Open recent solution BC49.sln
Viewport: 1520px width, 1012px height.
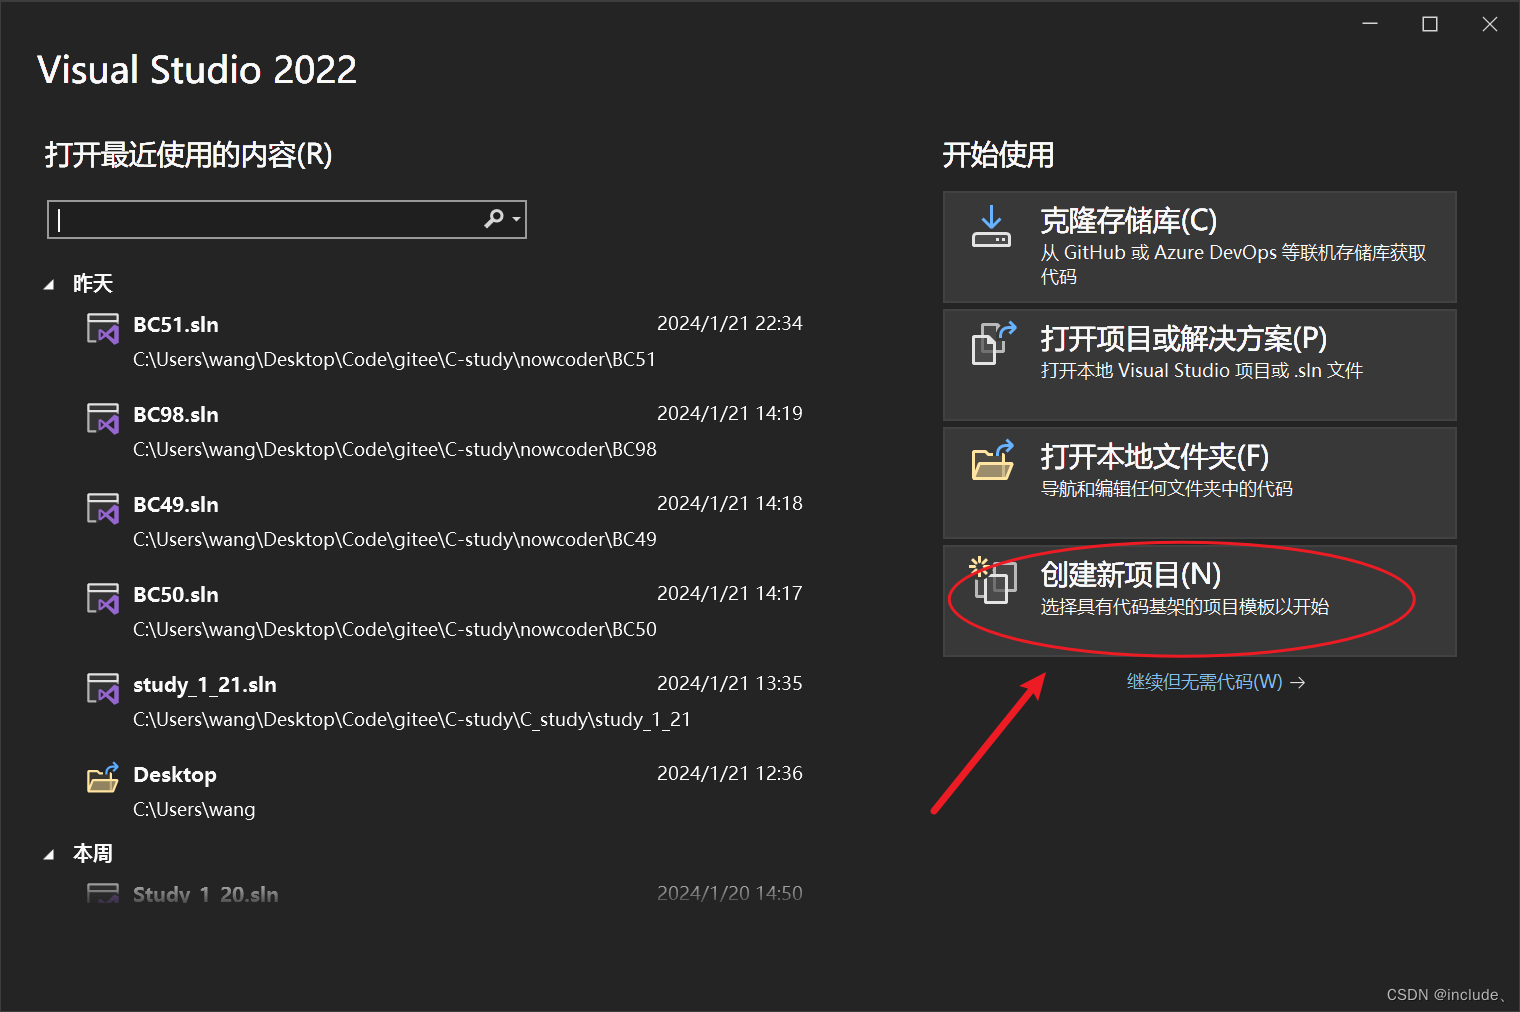(445, 521)
